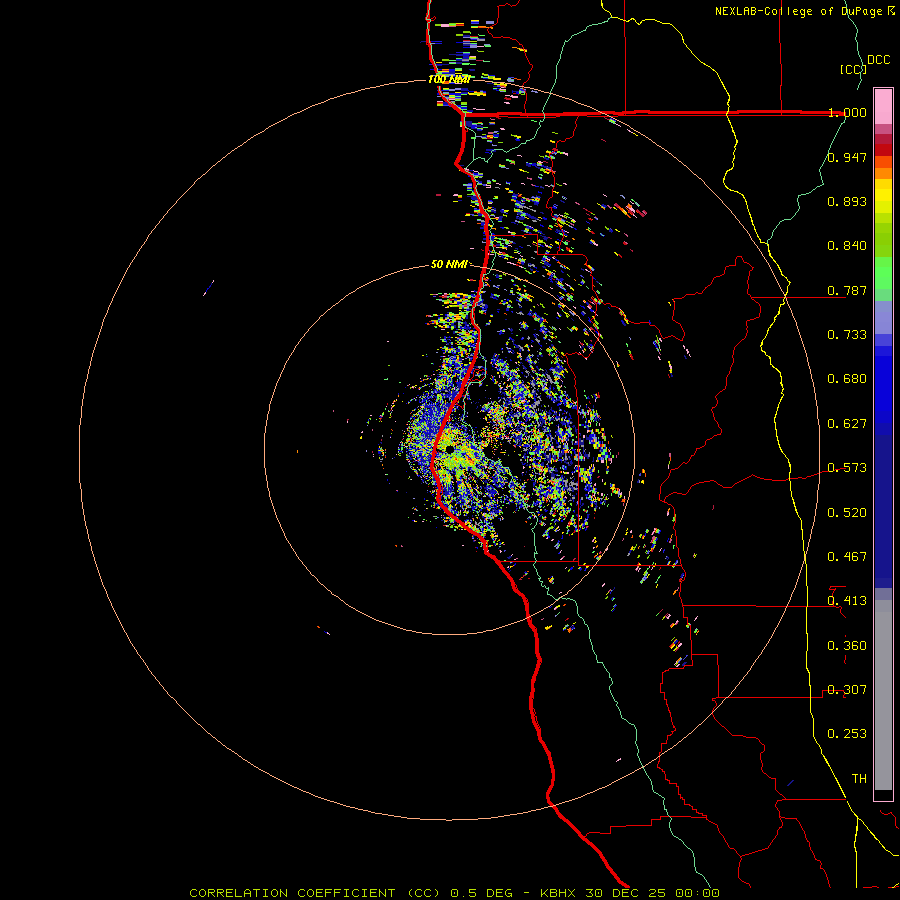Select the 0.467 scale value
Image resolution: width=900 pixels, height=900 pixels.
pos(847,557)
